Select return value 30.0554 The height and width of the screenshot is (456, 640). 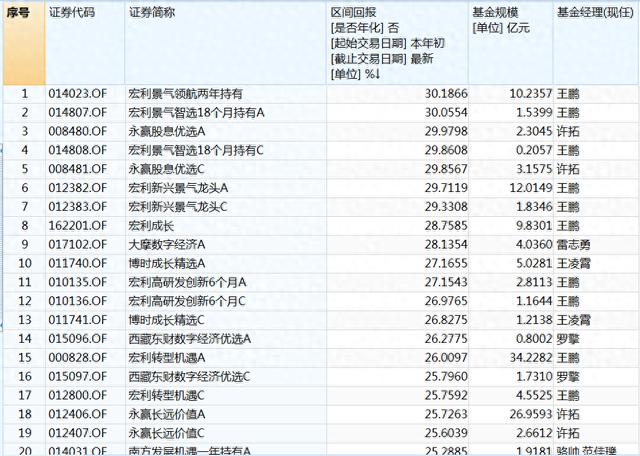click(446, 113)
